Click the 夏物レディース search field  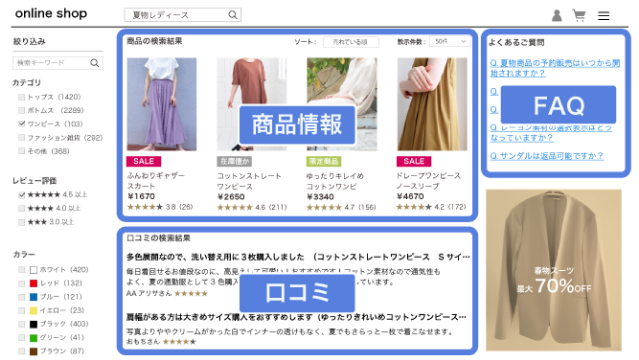click(183, 15)
